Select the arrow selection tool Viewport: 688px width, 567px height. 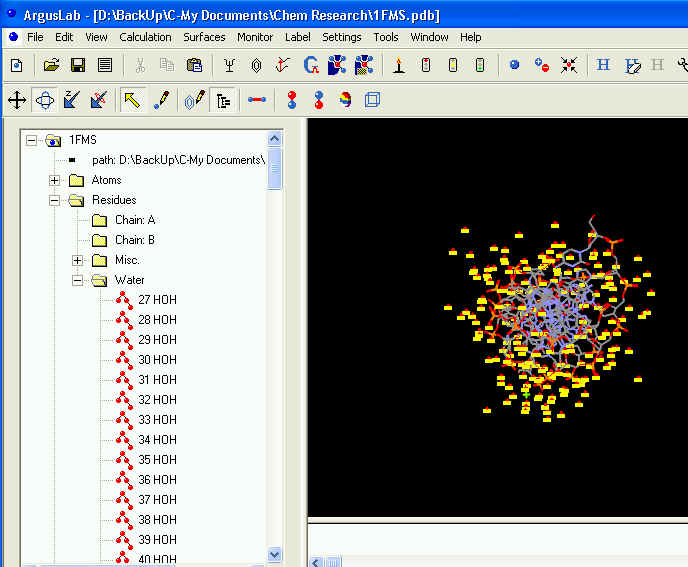point(131,100)
